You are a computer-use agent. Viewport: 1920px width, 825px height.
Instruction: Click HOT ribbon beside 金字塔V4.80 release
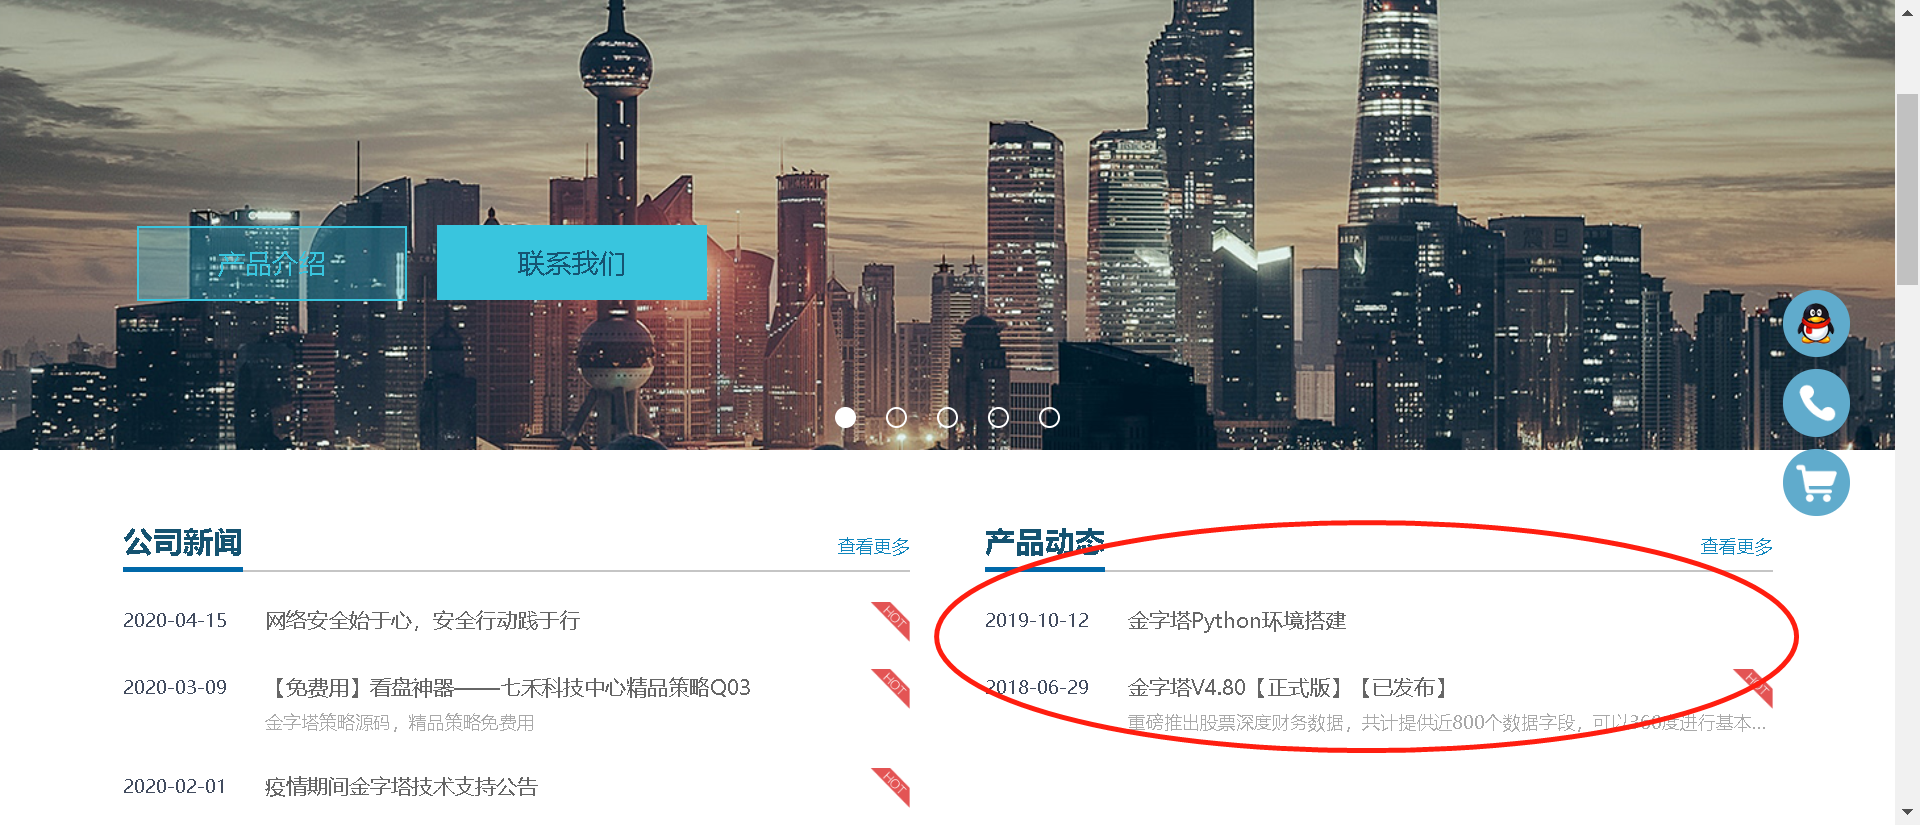[x=1753, y=688]
